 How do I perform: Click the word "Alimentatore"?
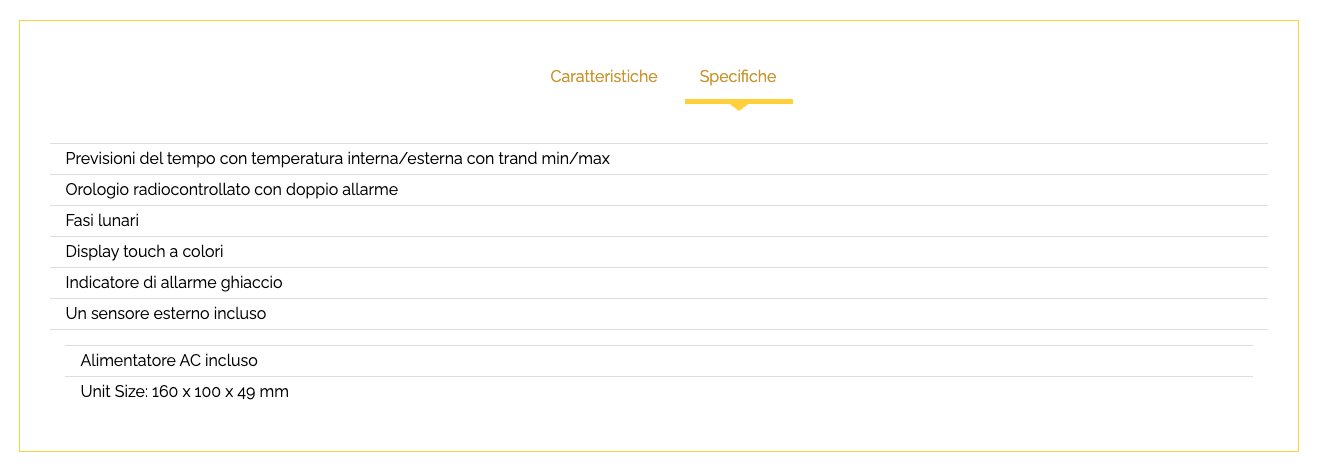click(127, 361)
